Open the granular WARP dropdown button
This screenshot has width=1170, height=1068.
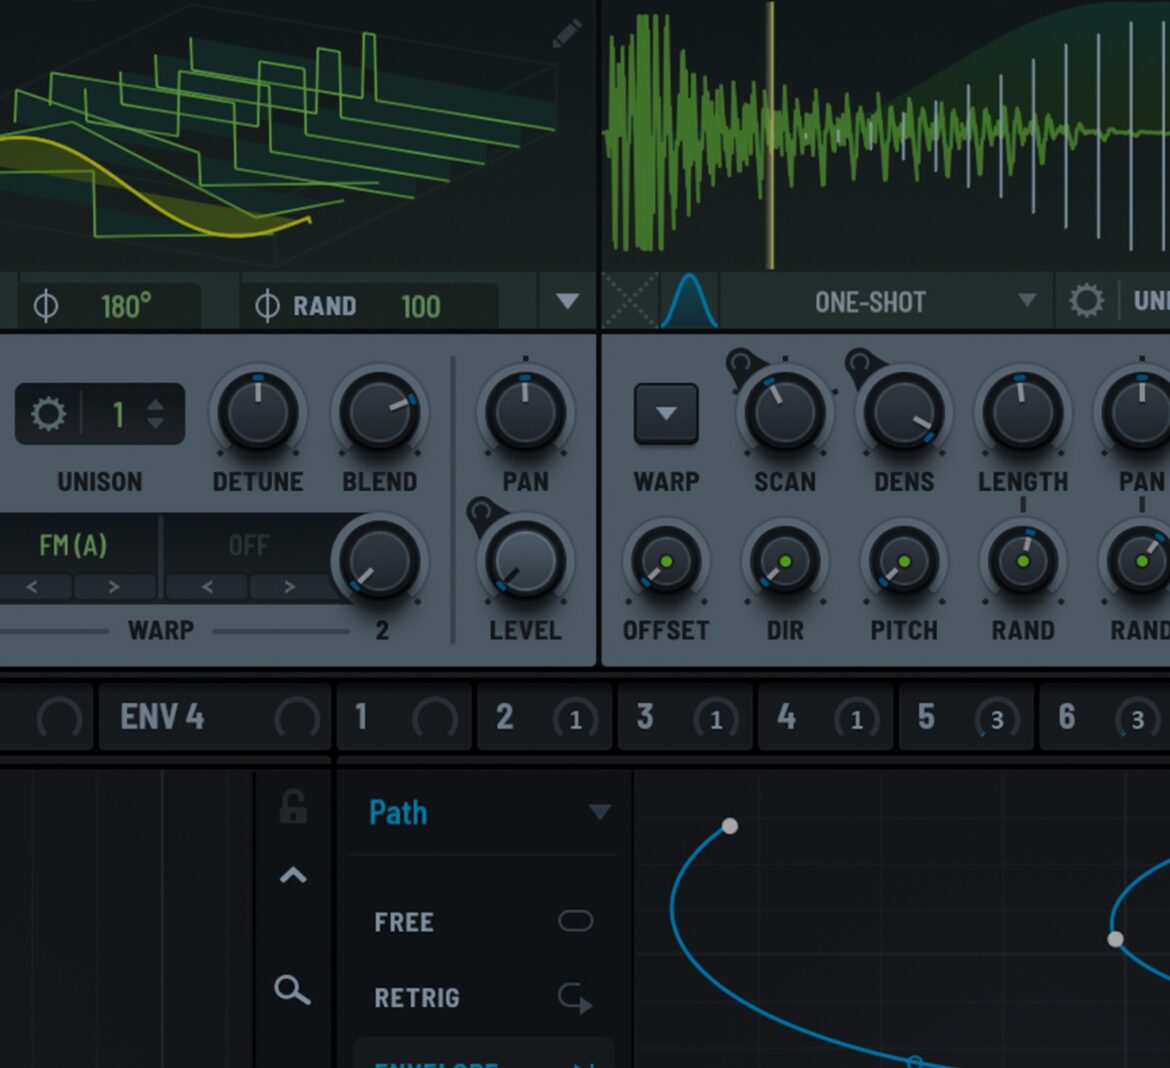click(666, 413)
